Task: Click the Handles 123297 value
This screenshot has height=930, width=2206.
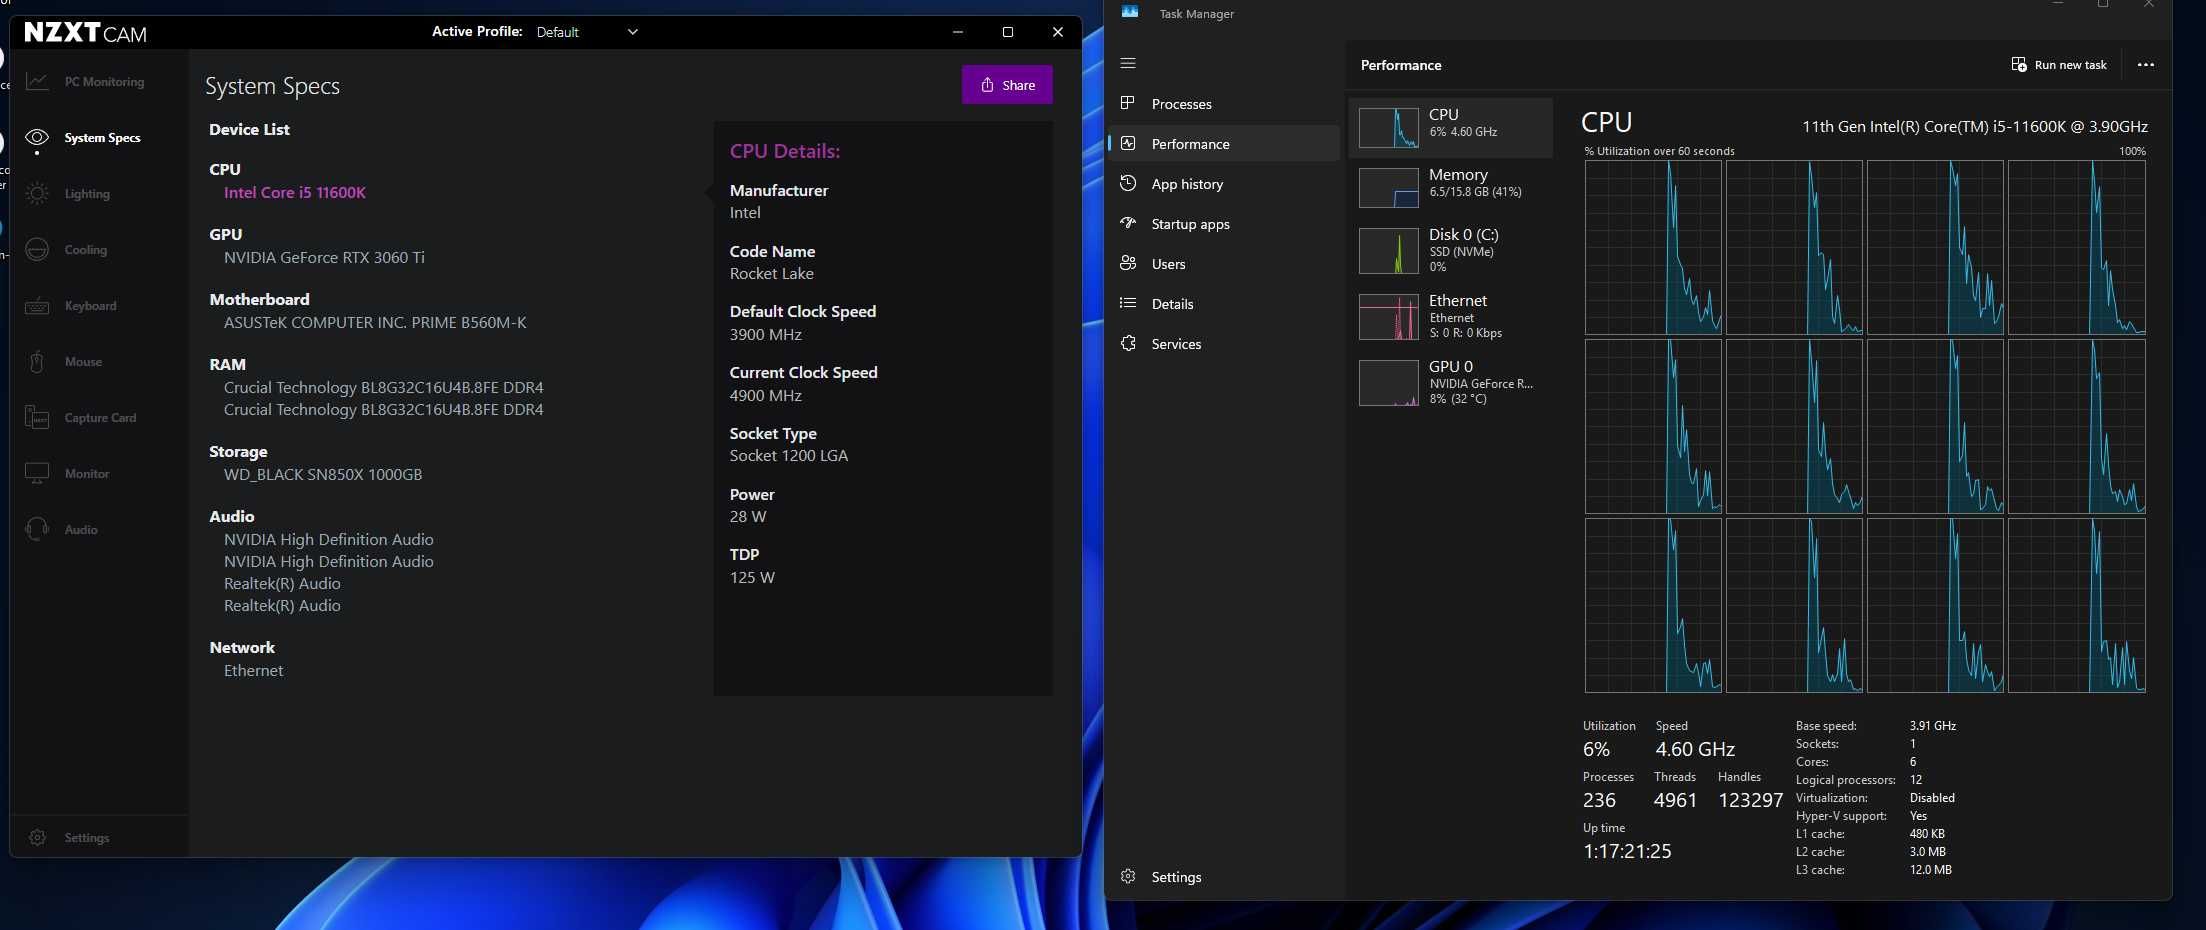Action: coord(1750,800)
